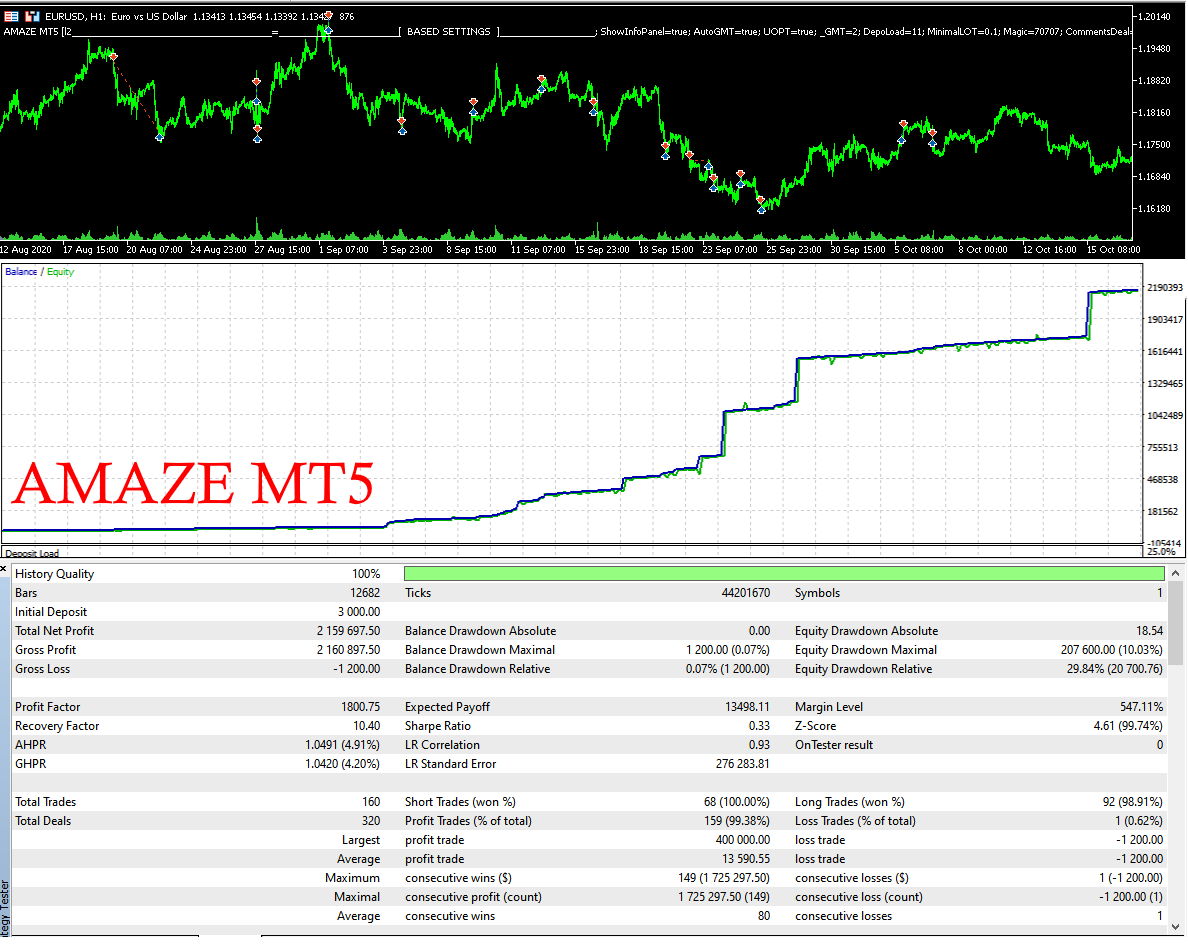
Task: Open the Depth of Market icon beside EURUSD
Action: (33, 16)
